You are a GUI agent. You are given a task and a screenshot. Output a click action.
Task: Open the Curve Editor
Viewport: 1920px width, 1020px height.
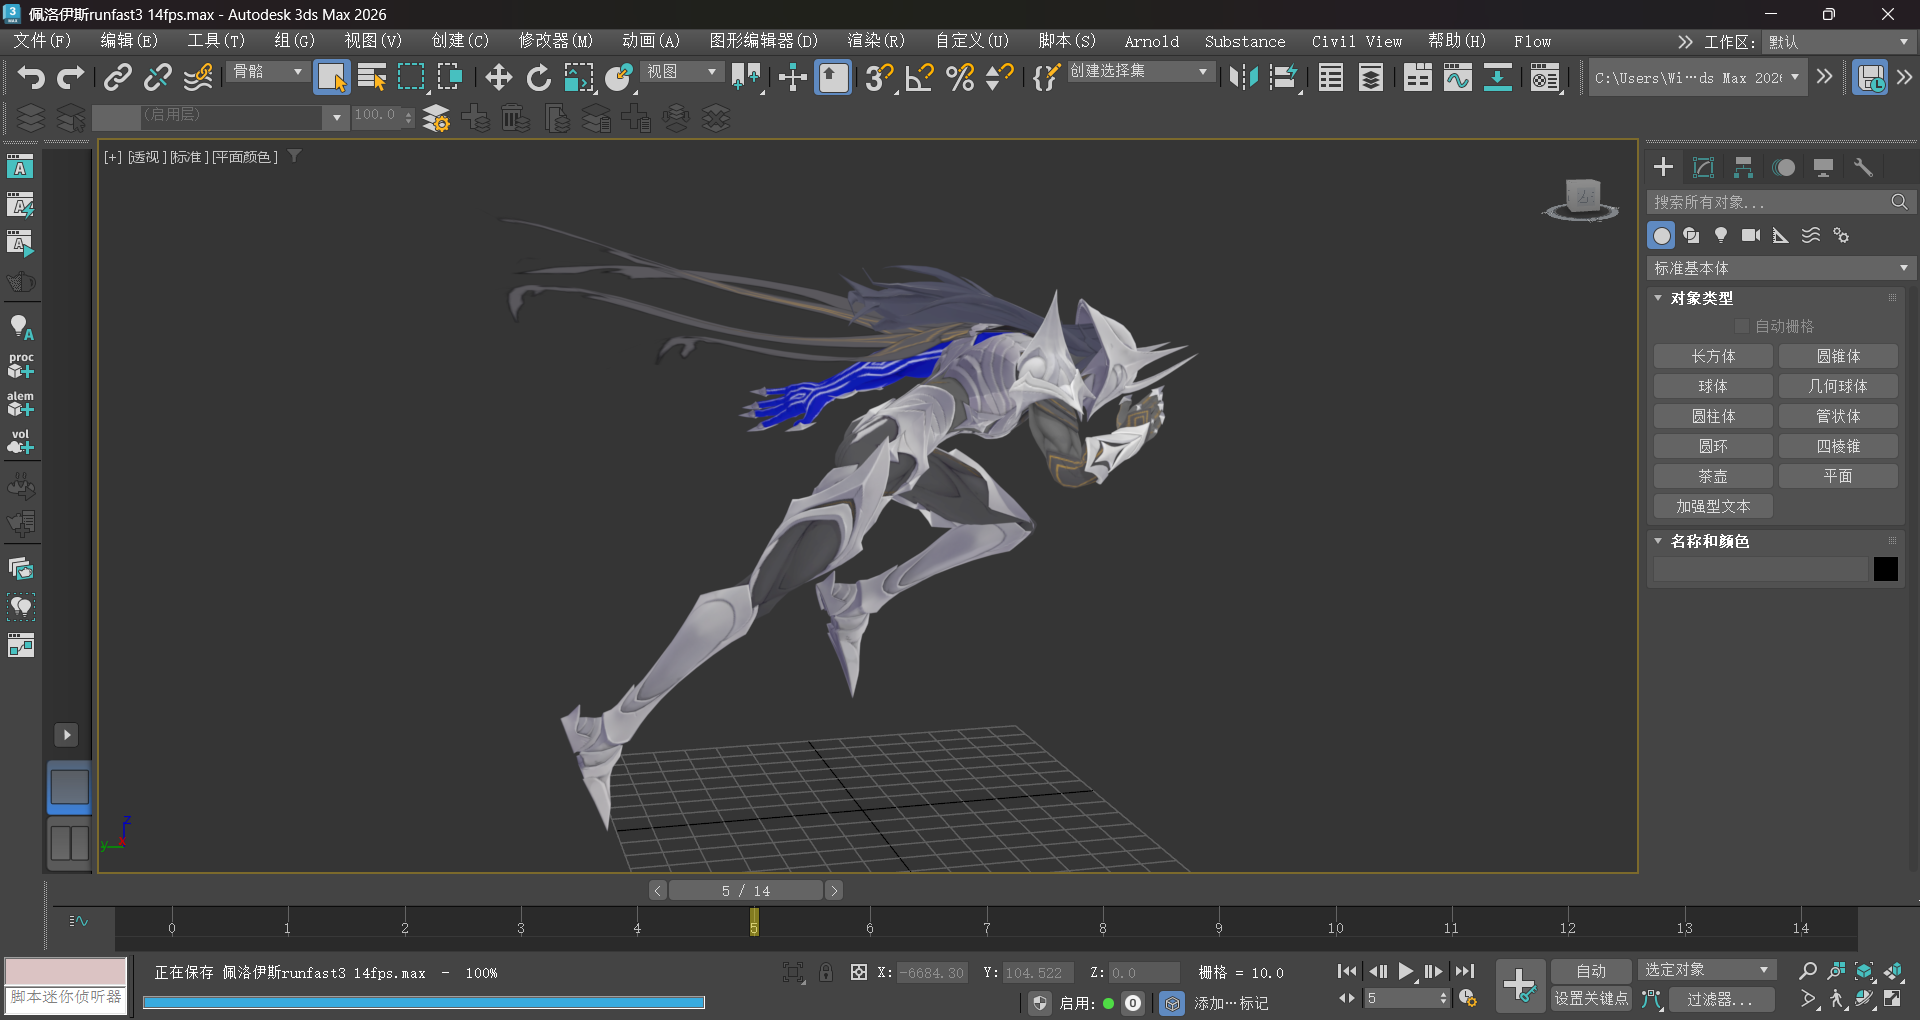1457,77
